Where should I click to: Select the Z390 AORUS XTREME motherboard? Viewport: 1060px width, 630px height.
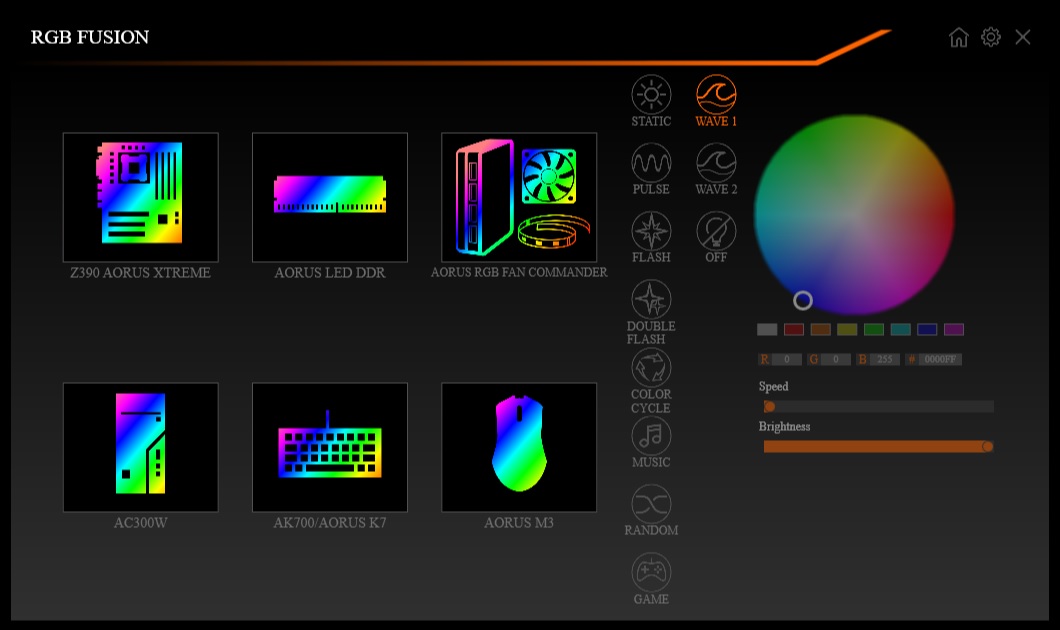140,197
